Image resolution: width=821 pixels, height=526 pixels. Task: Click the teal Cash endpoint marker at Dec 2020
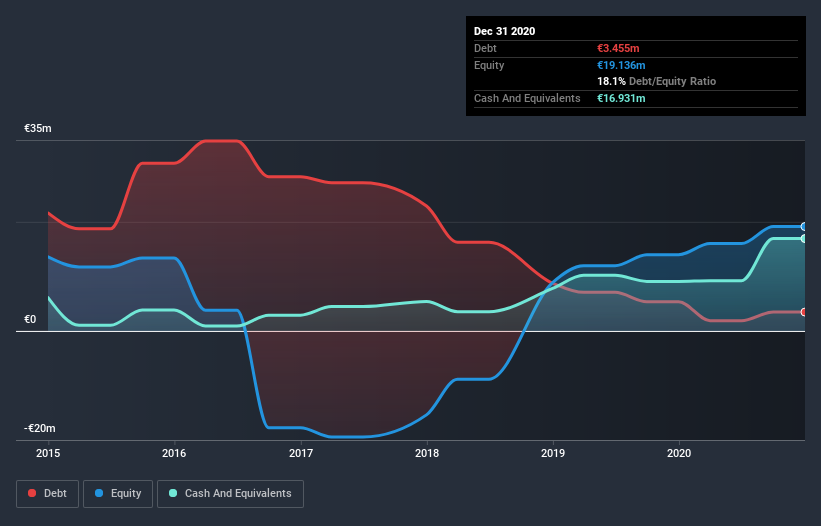804,238
